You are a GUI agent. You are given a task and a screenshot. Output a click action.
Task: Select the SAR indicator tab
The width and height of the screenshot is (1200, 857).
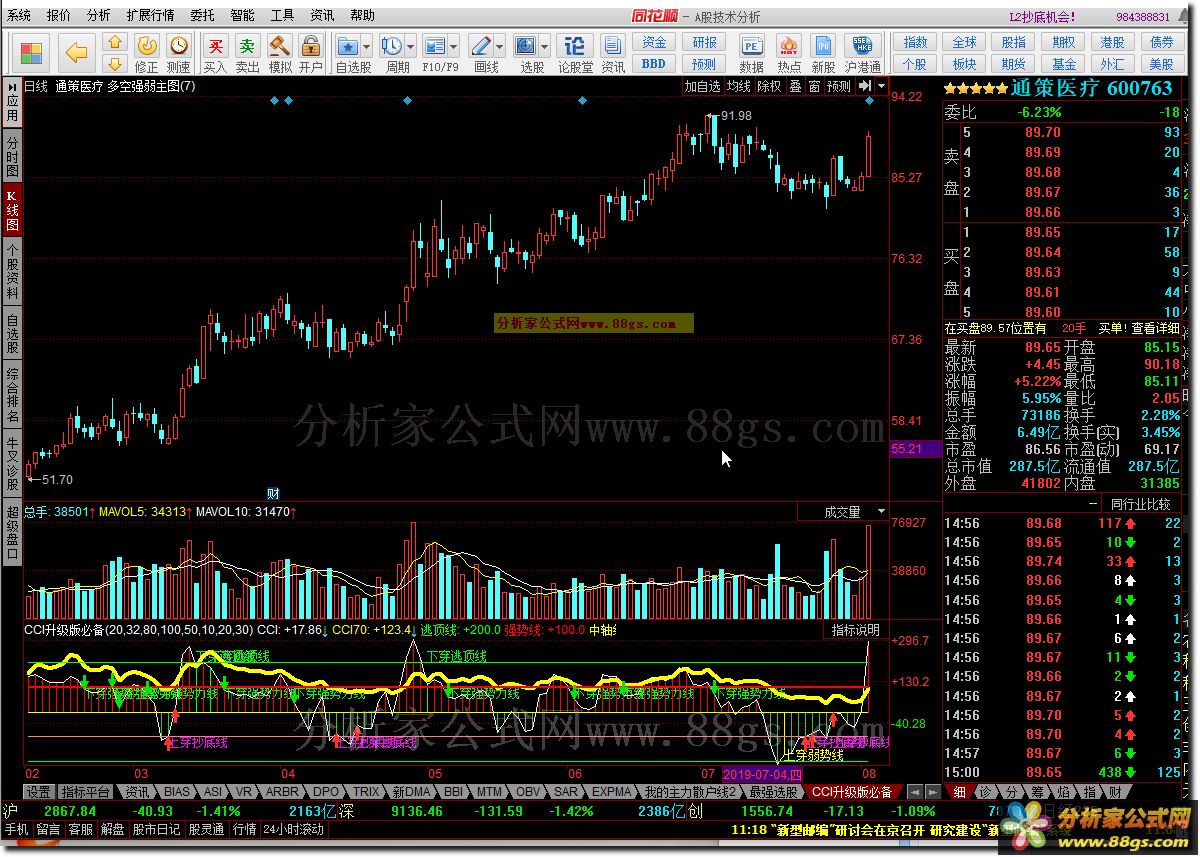click(567, 791)
